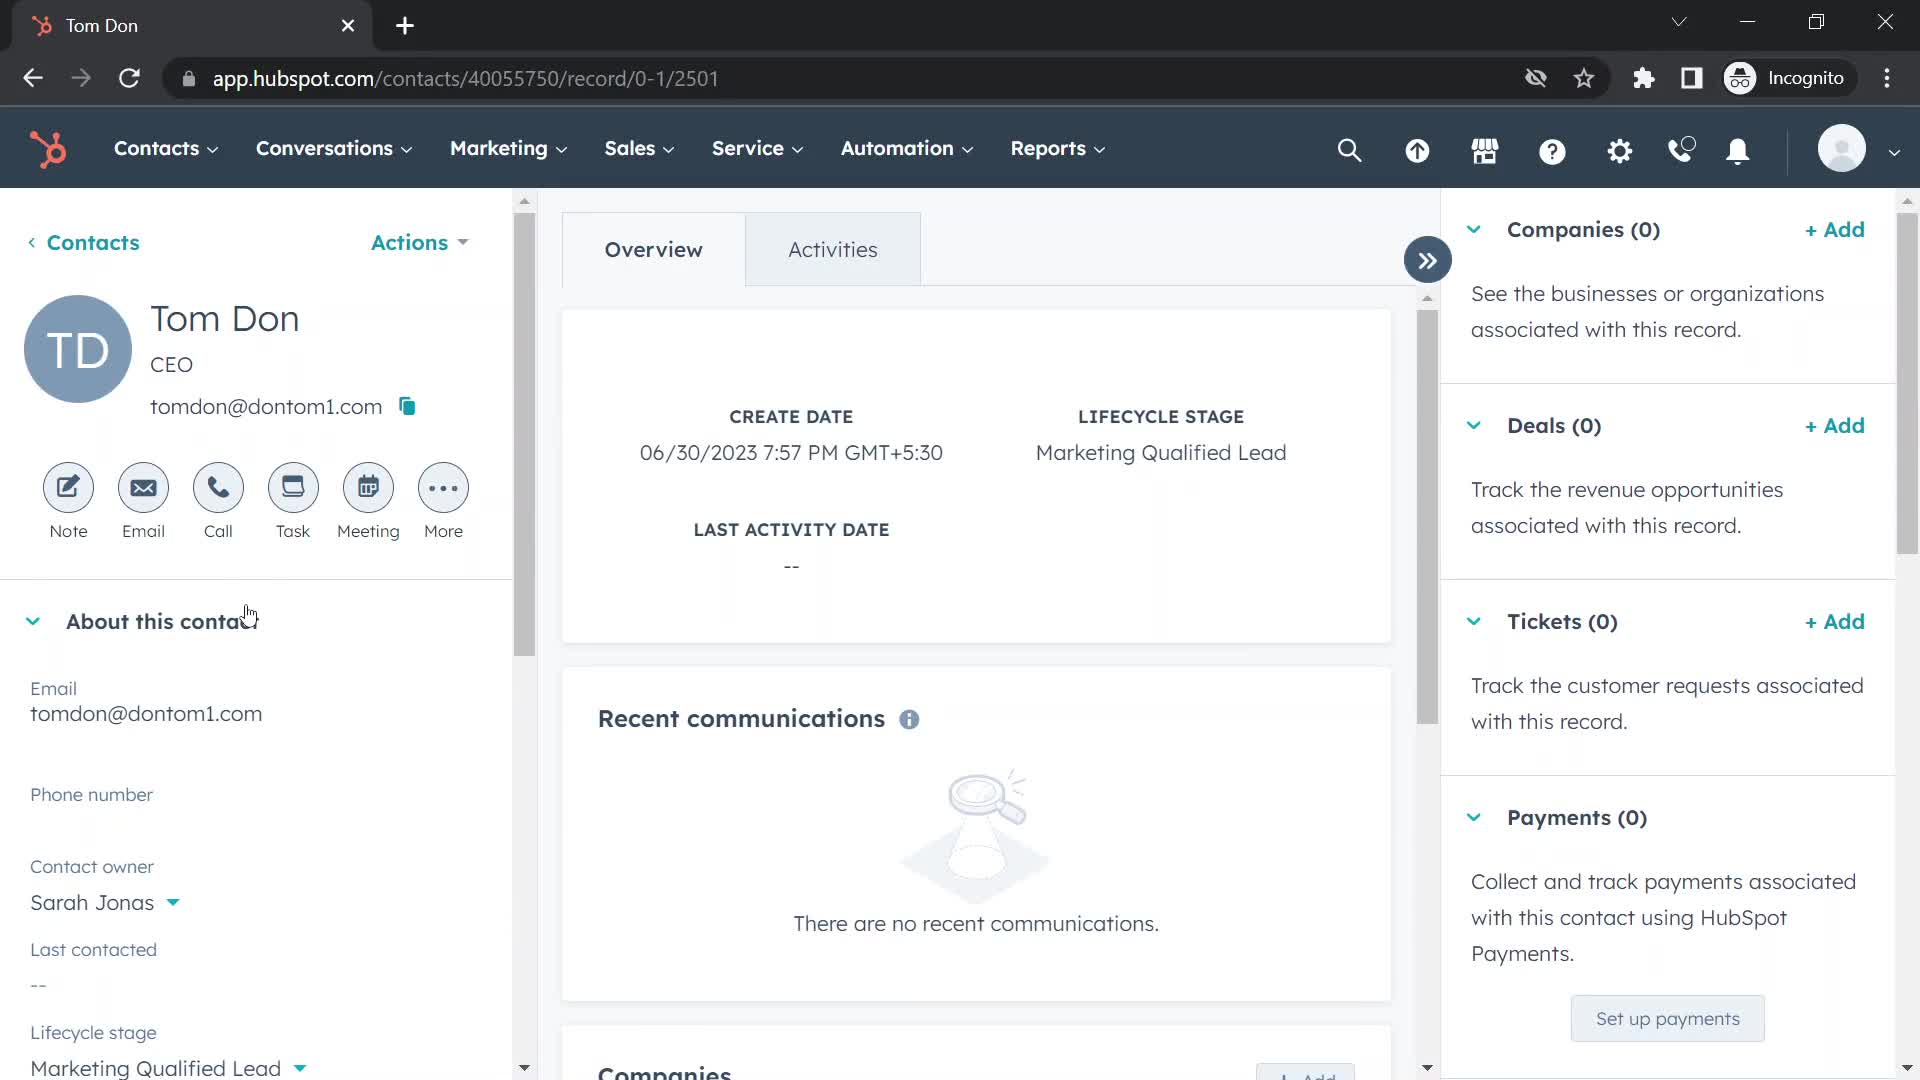Open the Settings gear icon
The height and width of the screenshot is (1080, 1920).
[x=1619, y=150]
